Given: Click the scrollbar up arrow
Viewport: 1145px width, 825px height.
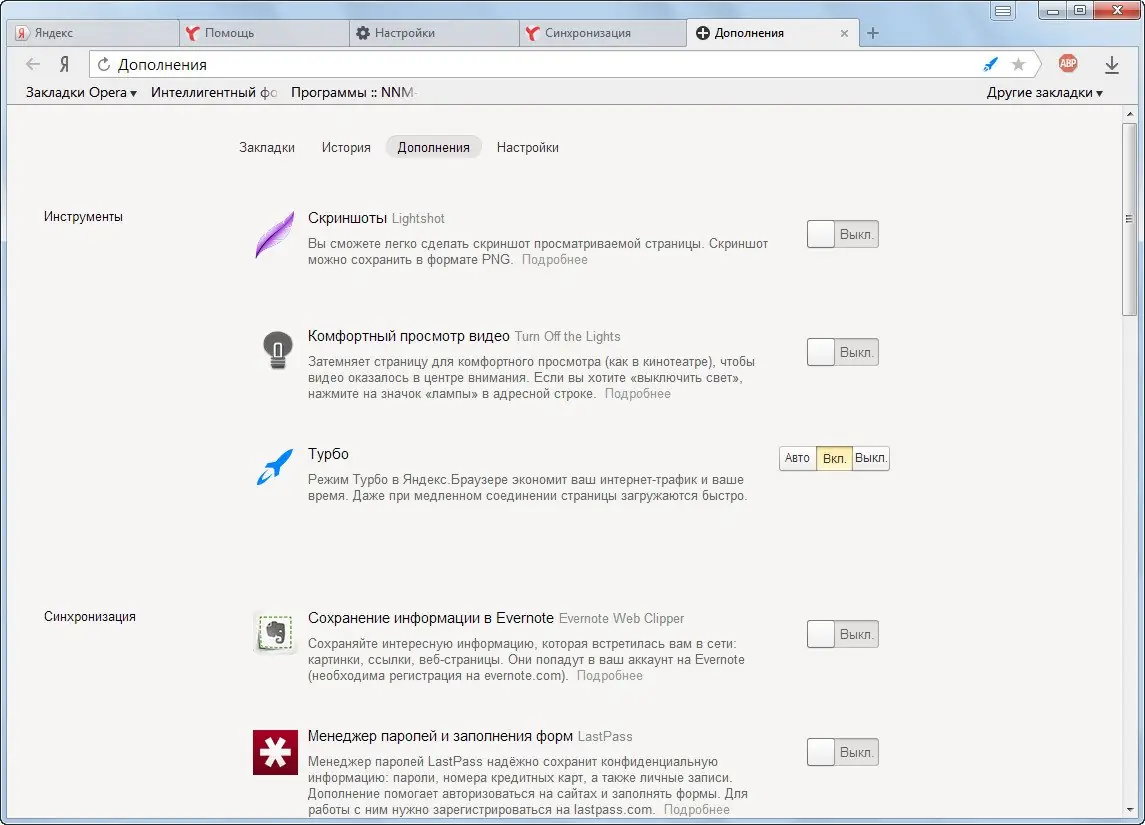Looking at the screenshot, I should coord(1130,114).
